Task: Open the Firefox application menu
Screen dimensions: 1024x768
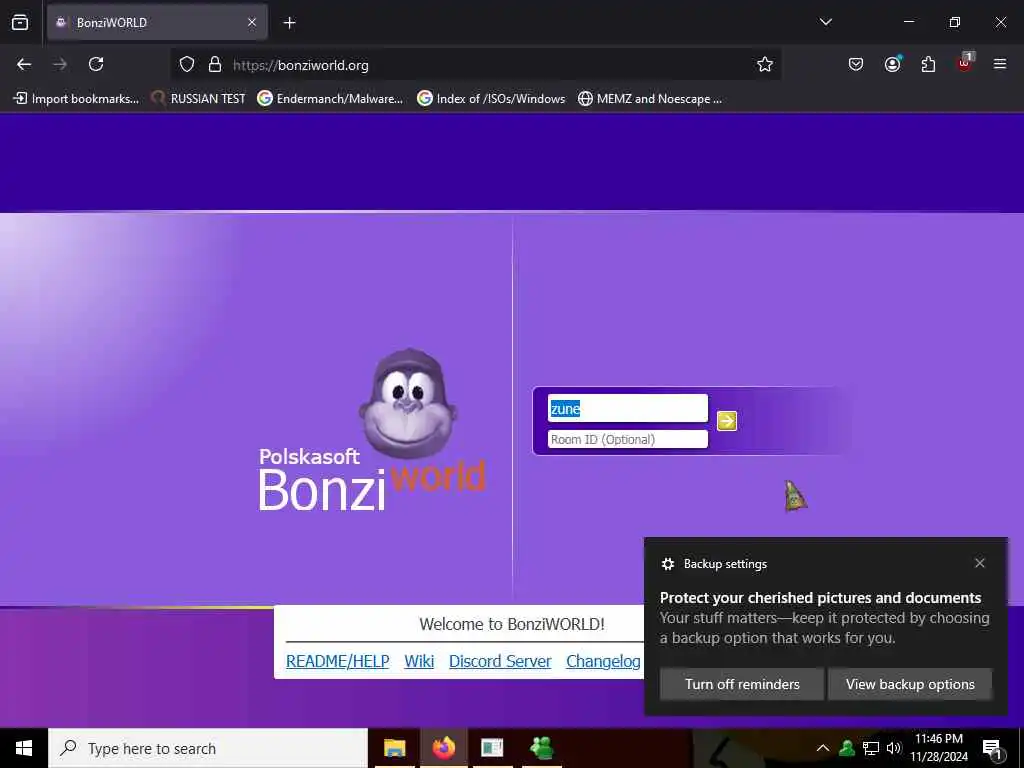Action: click(1000, 64)
